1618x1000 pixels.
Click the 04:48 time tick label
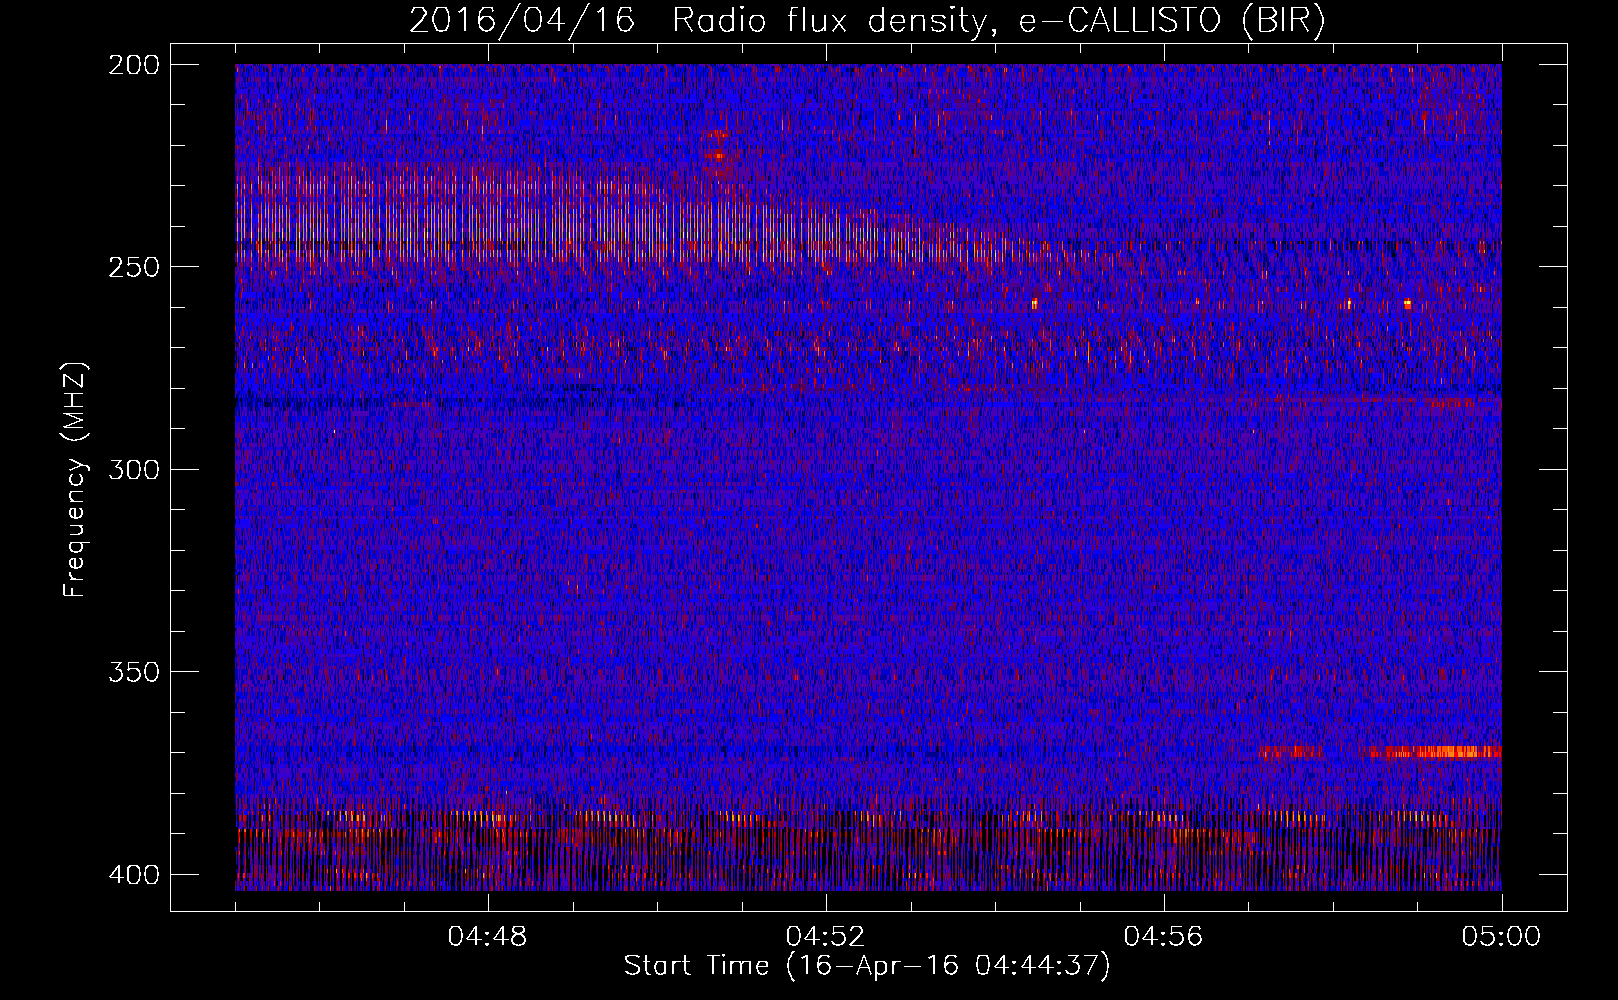pyautogui.click(x=488, y=937)
